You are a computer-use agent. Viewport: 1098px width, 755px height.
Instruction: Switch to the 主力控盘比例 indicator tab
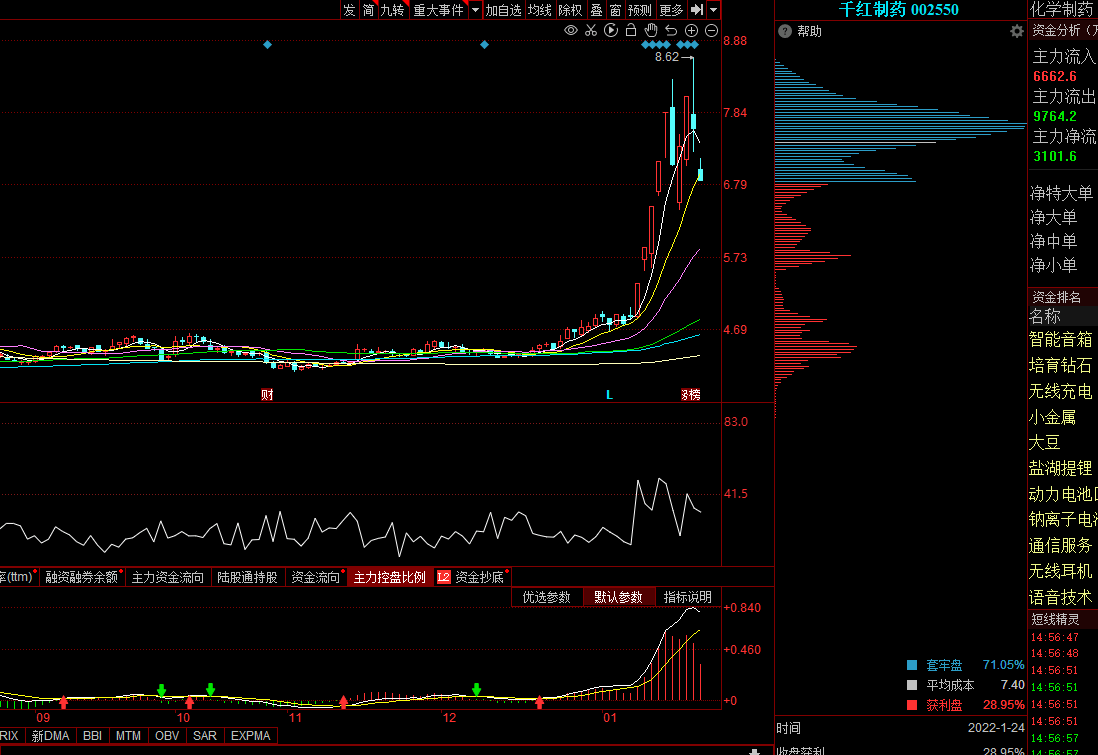point(389,577)
